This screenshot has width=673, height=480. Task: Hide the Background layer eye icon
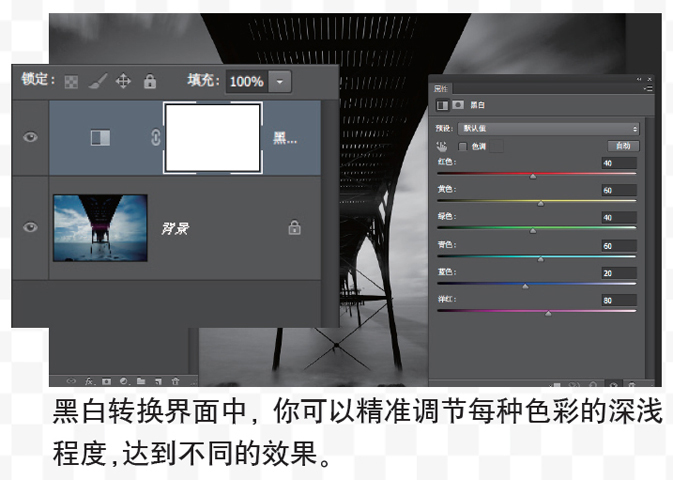point(30,227)
